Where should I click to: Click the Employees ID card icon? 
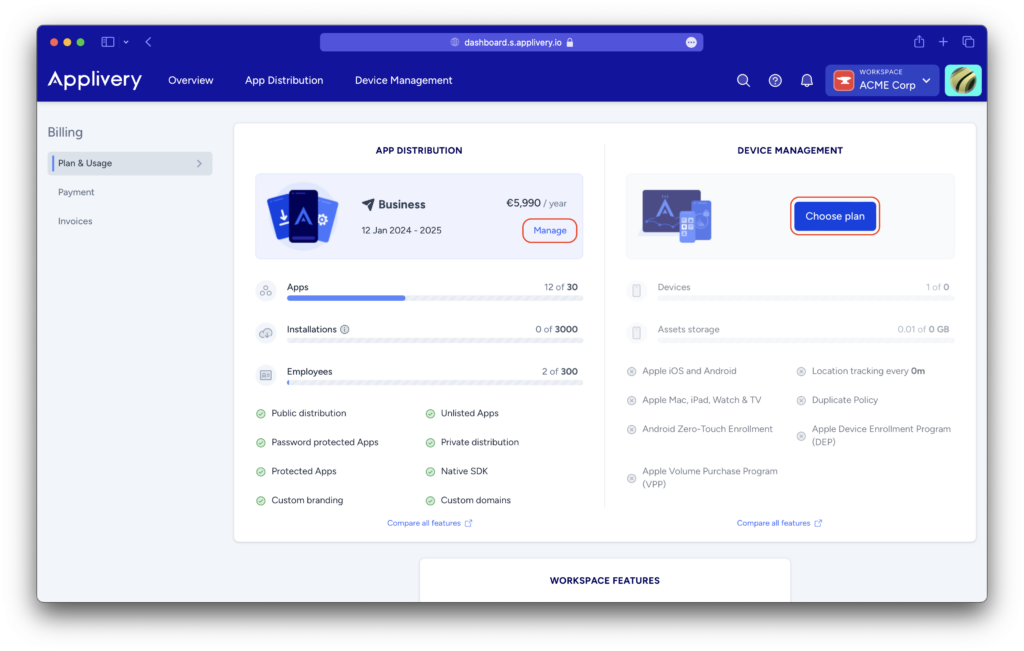click(x=266, y=375)
